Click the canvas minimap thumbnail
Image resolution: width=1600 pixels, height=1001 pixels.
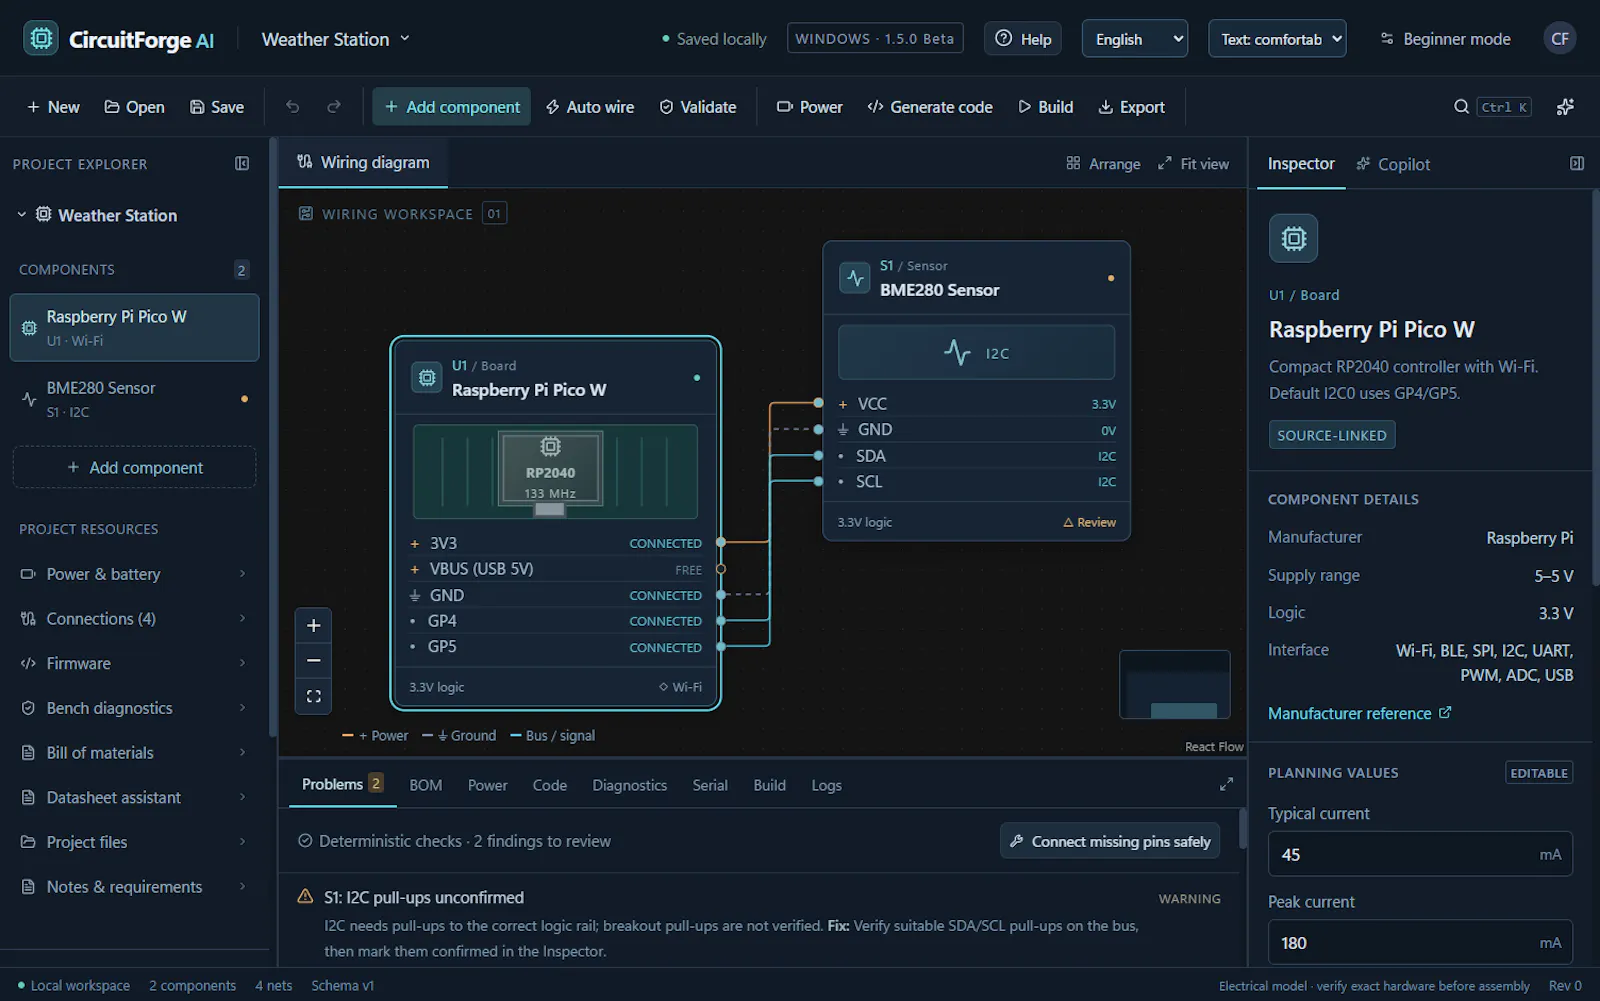pos(1175,685)
